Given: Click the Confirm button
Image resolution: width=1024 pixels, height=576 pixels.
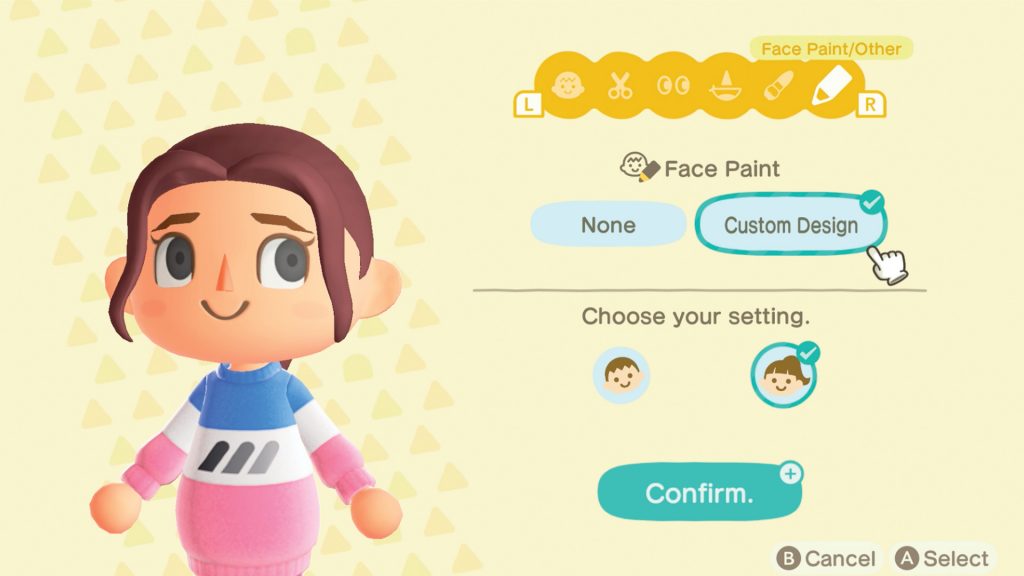Looking at the screenshot, I should tap(699, 492).
